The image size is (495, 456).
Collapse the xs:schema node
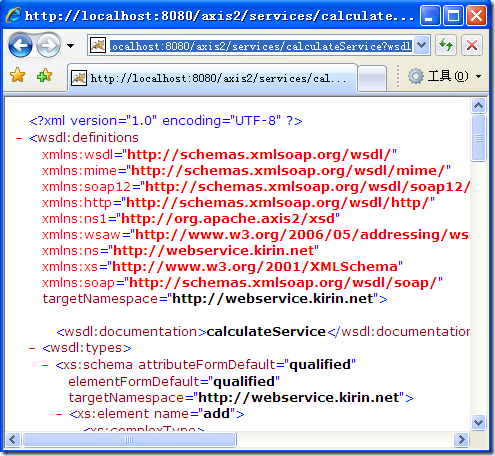pos(45,365)
